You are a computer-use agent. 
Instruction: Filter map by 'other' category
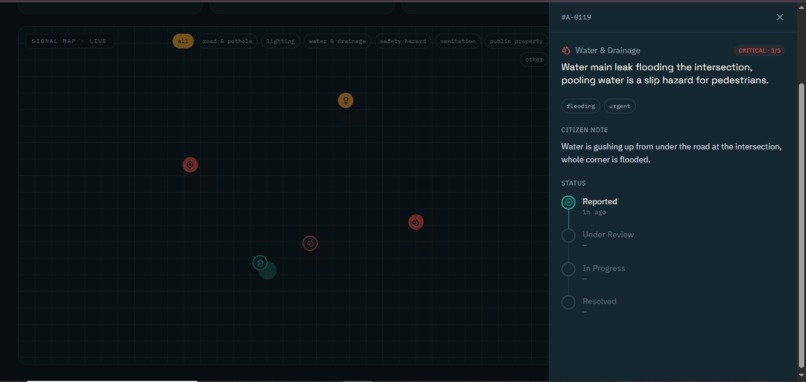[534, 60]
